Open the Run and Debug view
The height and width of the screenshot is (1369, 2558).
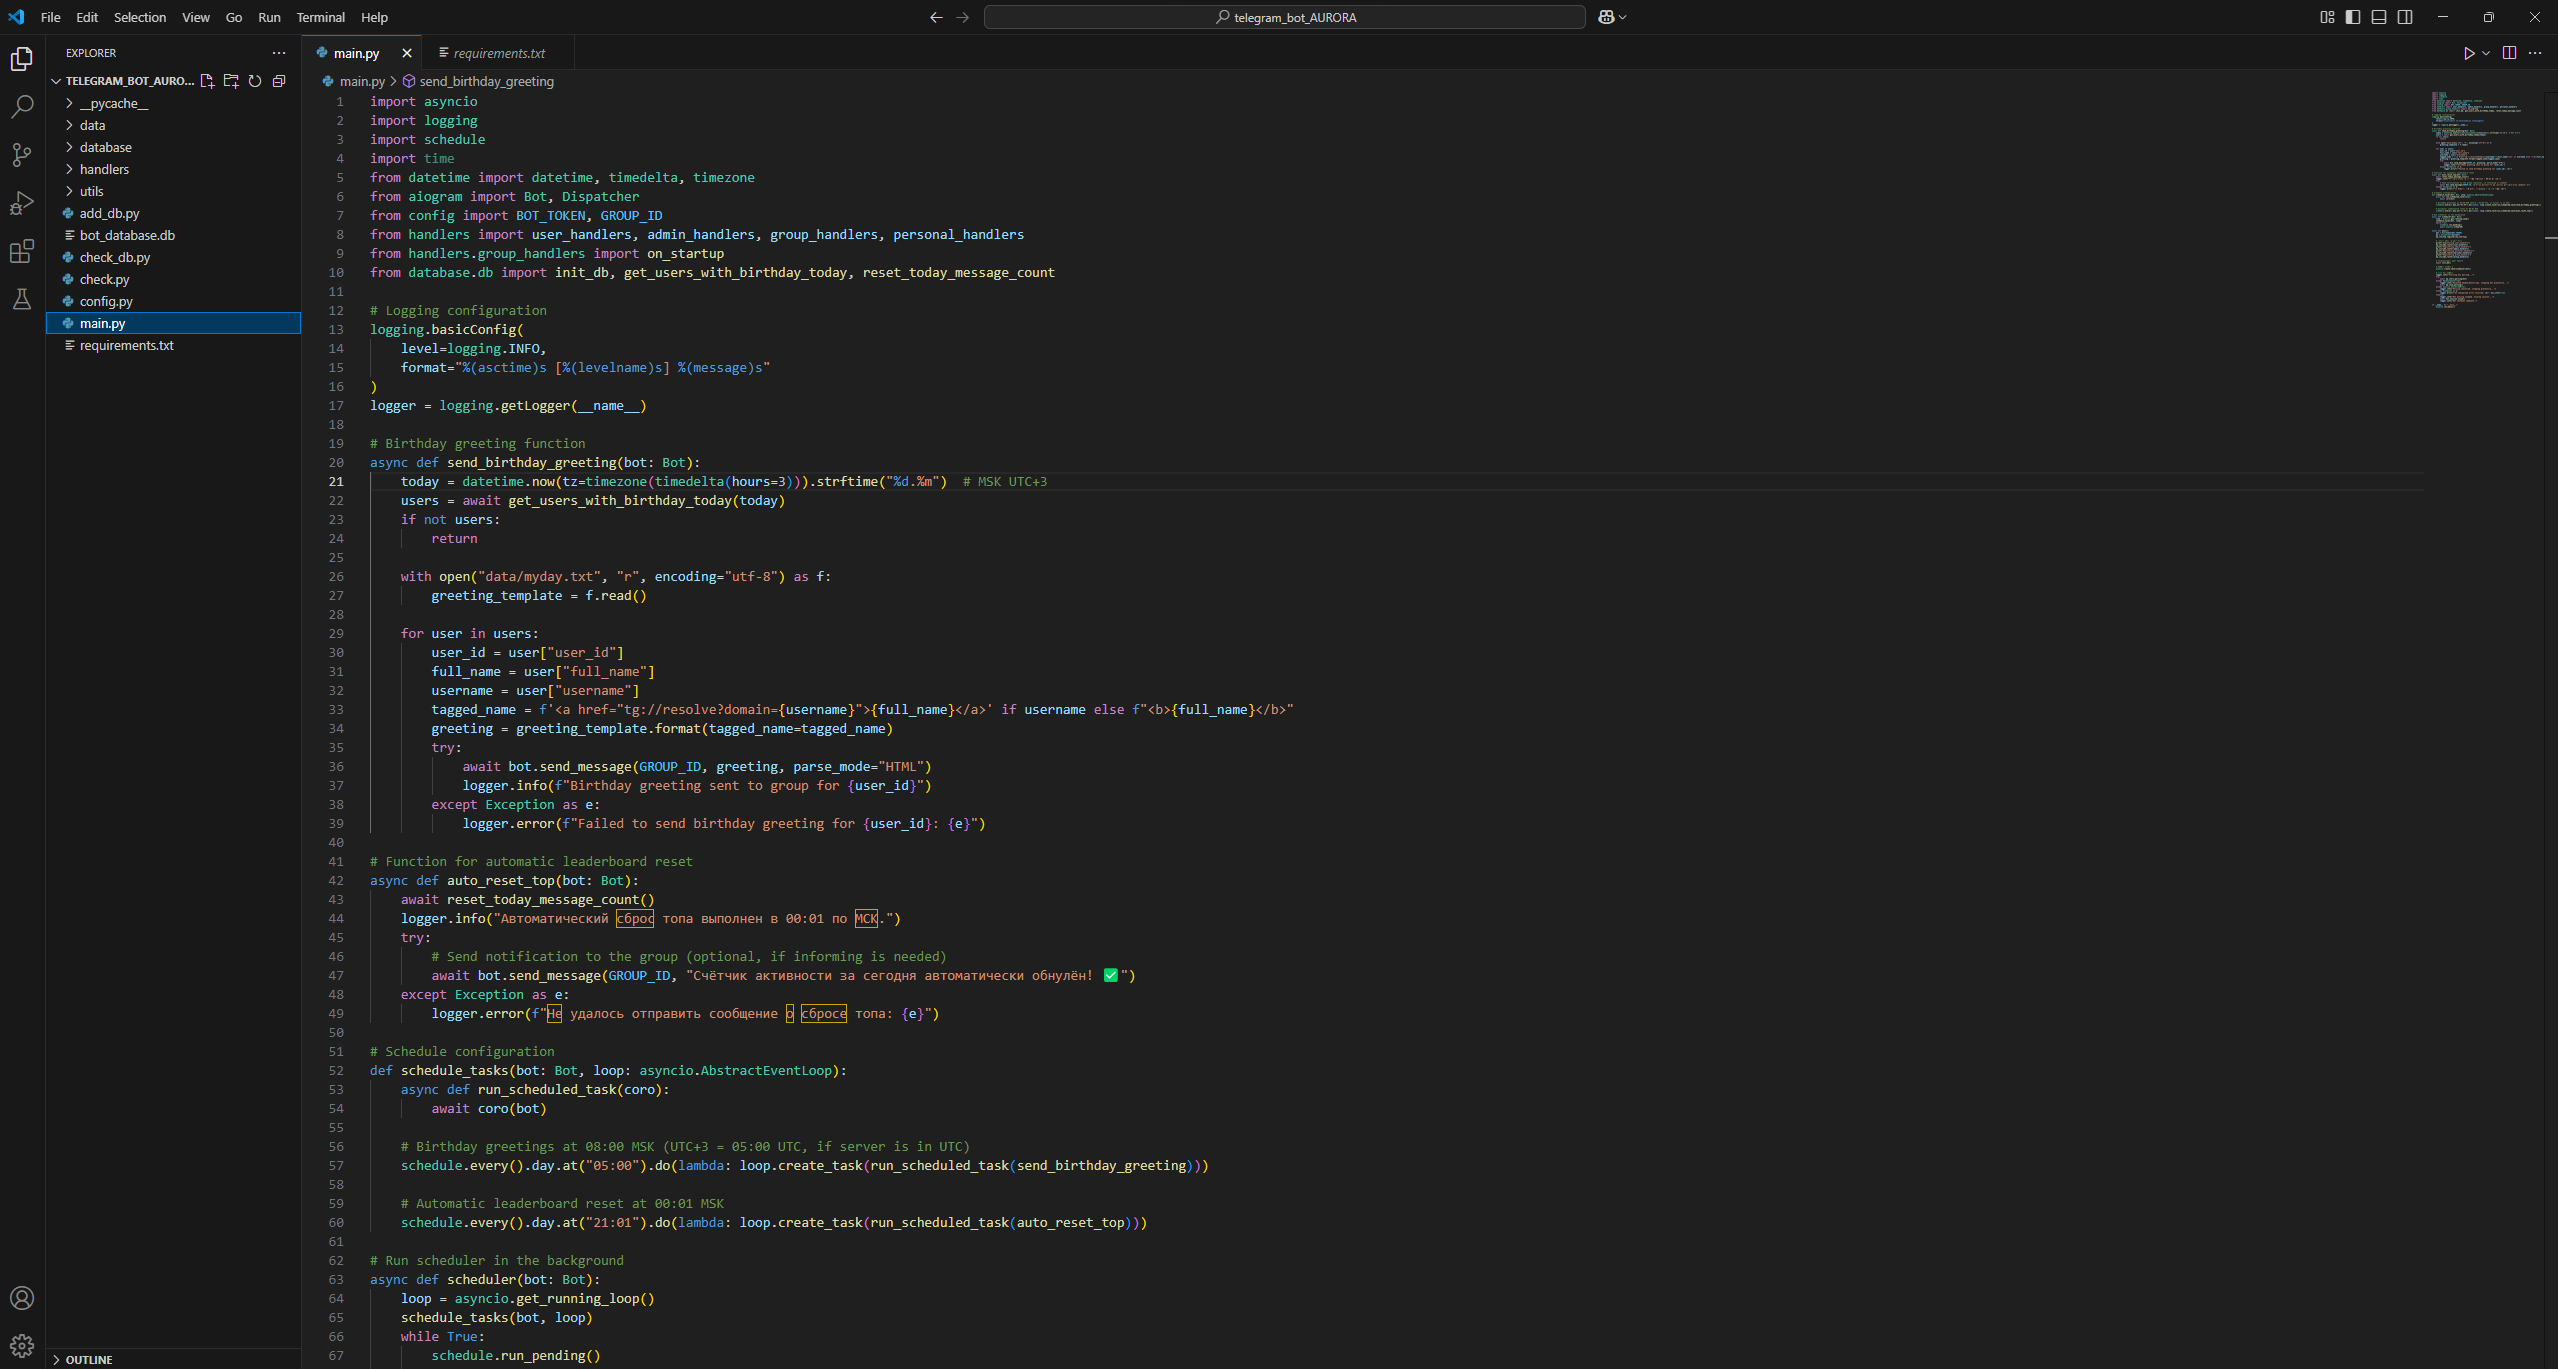[x=22, y=202]
